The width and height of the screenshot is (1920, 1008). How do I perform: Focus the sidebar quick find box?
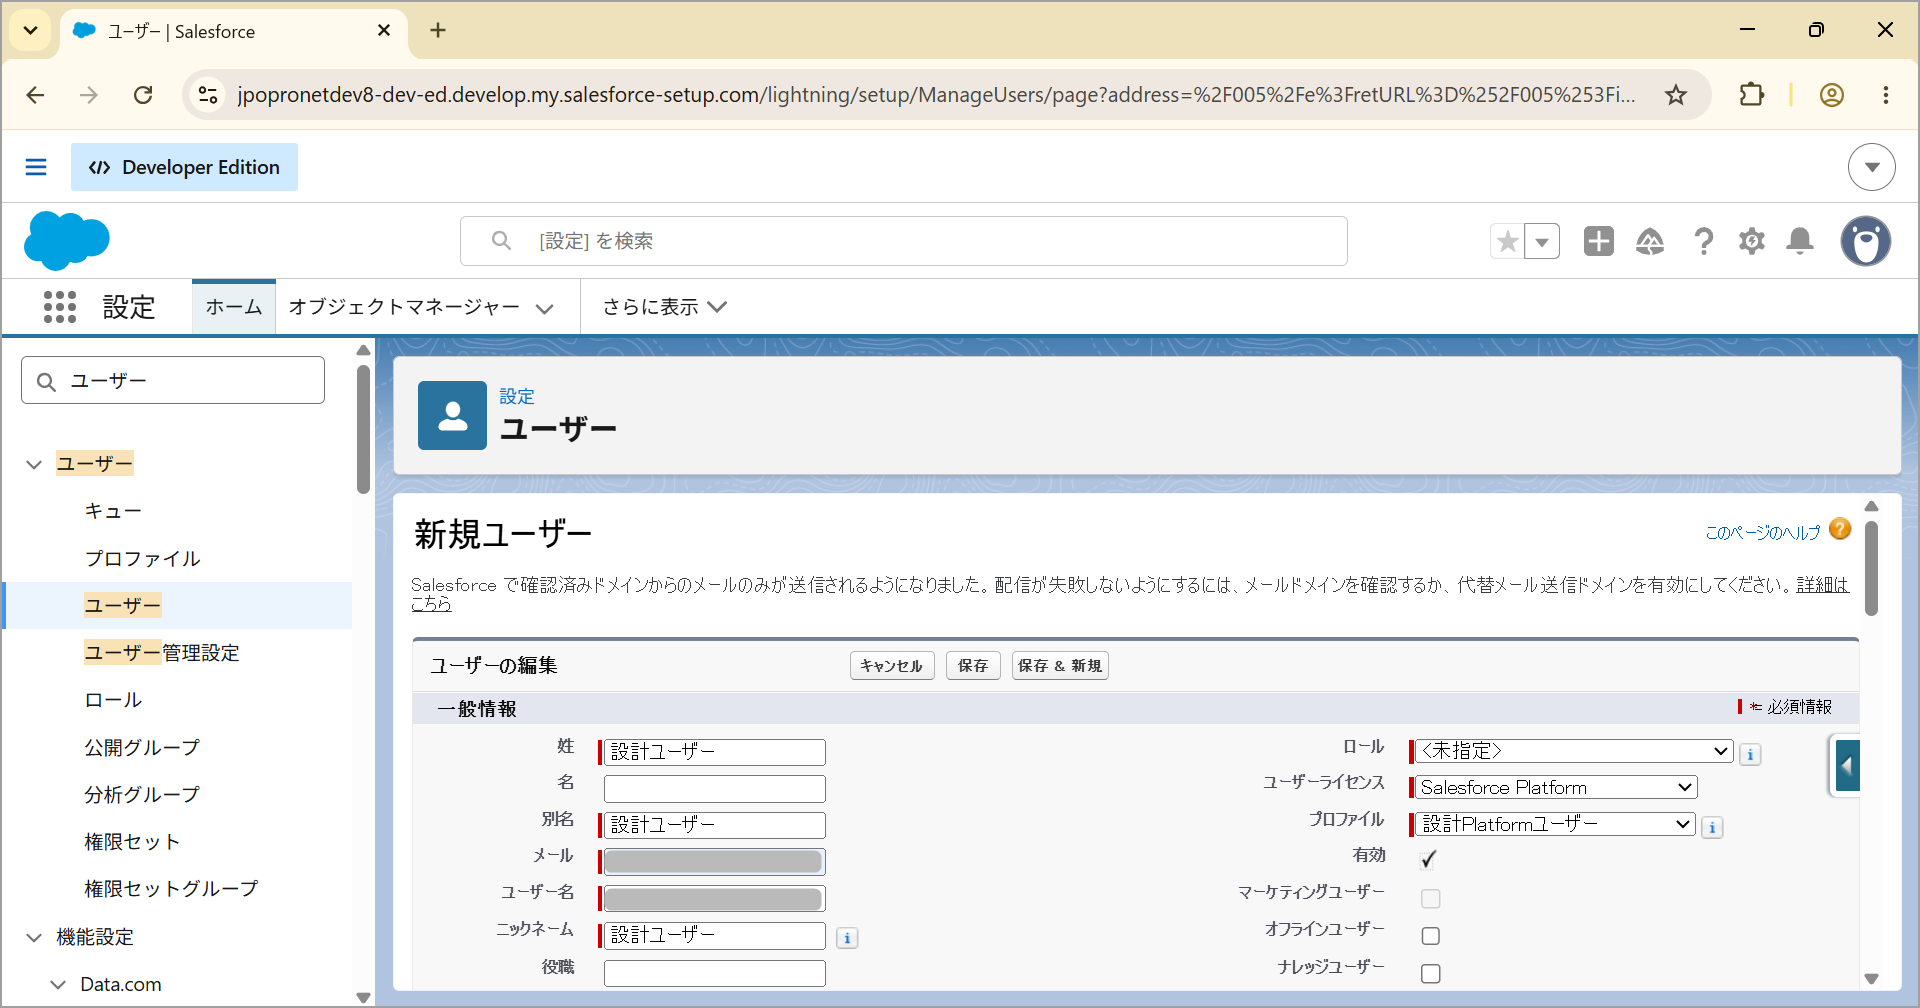[173, 381]
